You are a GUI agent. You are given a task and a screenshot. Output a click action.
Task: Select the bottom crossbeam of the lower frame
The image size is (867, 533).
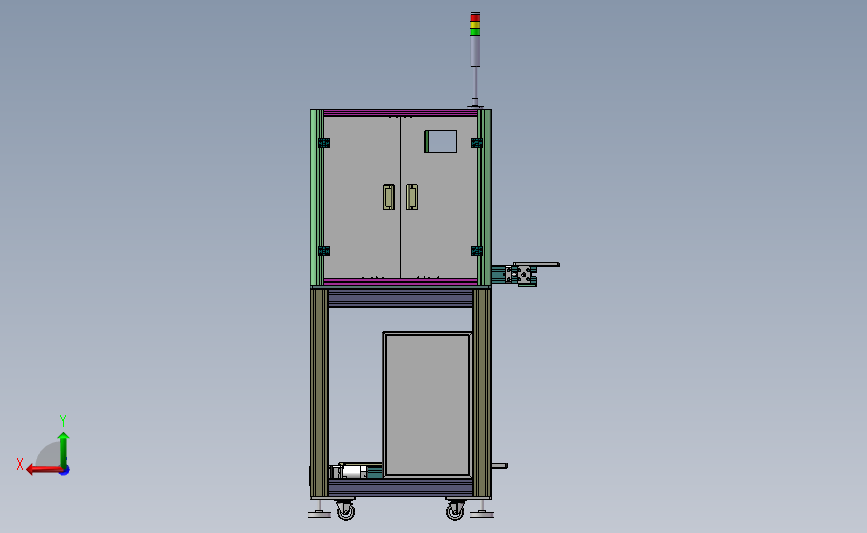(400, 488)
